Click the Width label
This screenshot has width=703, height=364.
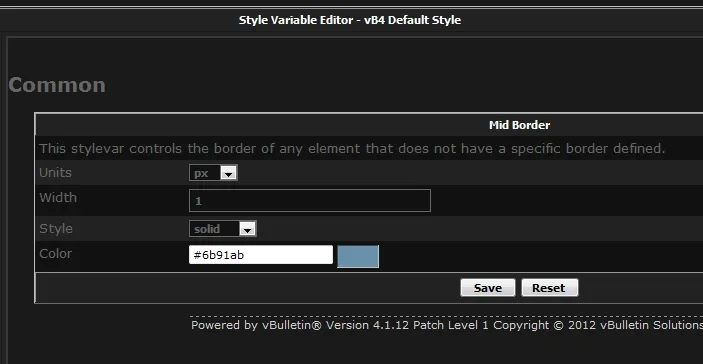coord(58,198)
